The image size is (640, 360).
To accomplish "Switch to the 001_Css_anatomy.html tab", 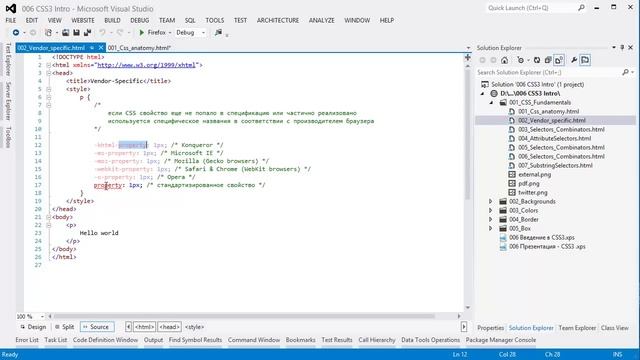I will 139,48.
